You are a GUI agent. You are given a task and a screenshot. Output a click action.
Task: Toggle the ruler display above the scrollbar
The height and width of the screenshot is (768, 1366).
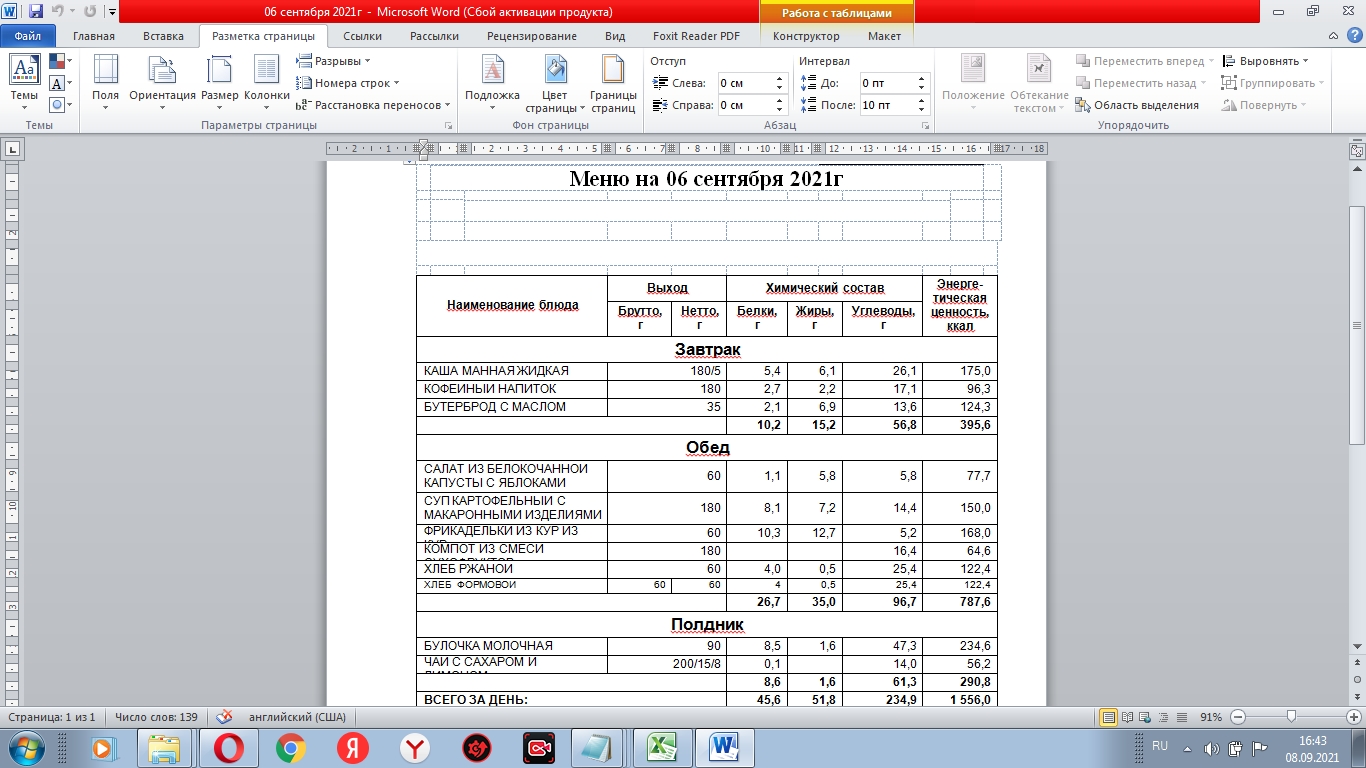click(x=1357, y=151)
